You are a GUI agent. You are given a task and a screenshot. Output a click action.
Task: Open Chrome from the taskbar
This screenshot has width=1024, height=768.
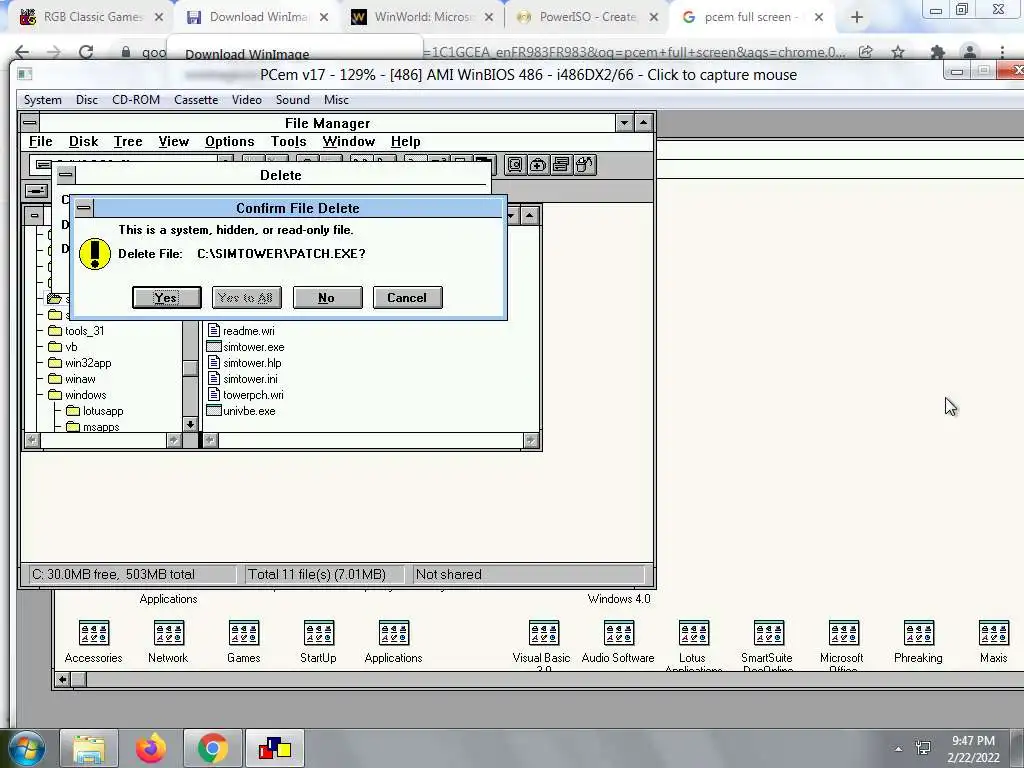(213, 748)
